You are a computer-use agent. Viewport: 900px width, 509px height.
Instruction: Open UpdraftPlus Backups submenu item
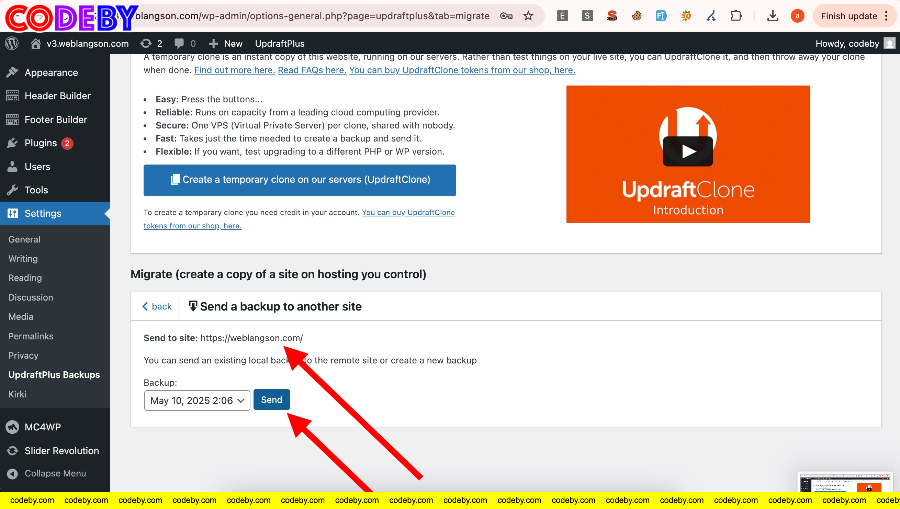[54, 375]
